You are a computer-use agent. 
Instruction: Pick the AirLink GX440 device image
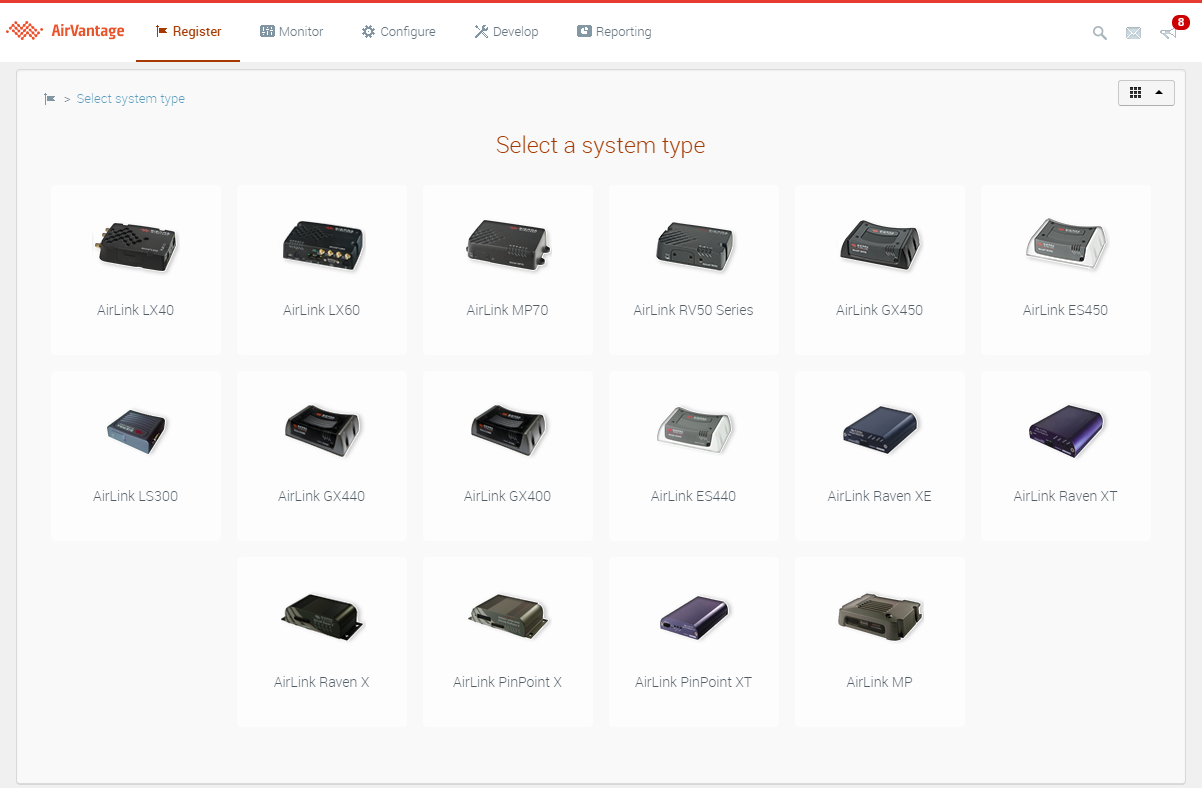pos(322,432)
